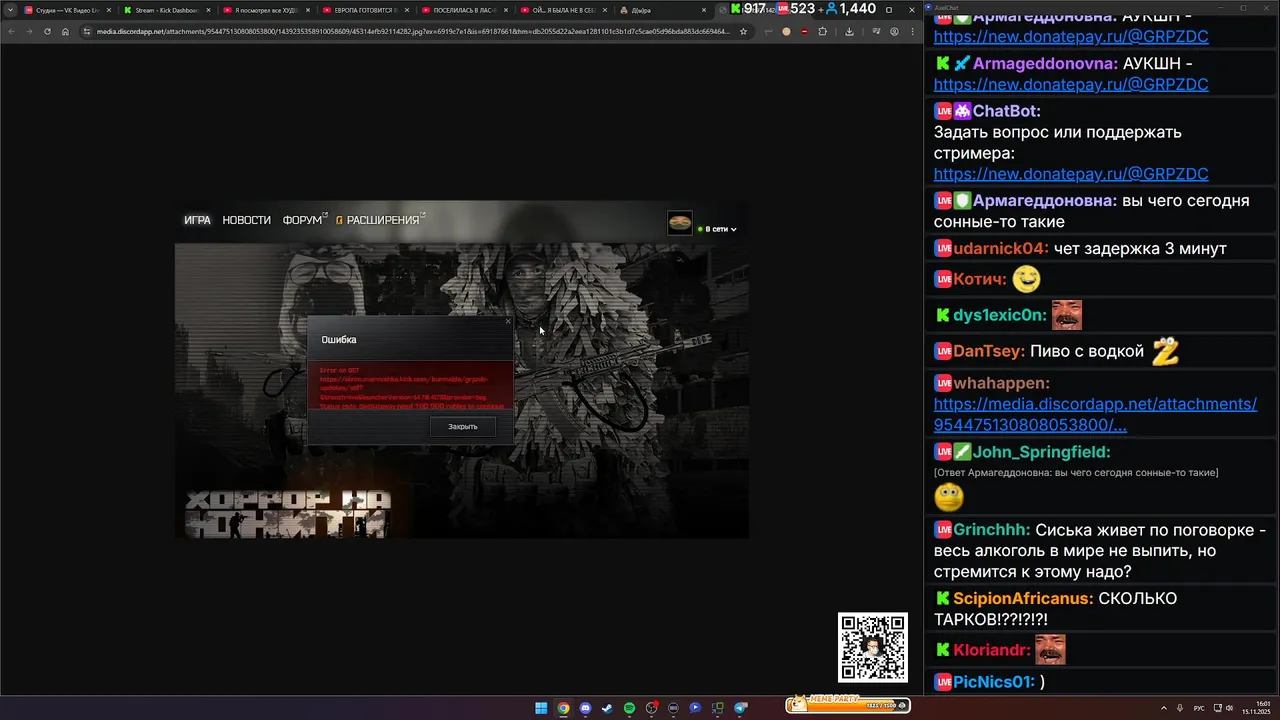Screen dimensions: 1280x720
Task: View site information icon in address bar
Action: [x=87, y=31]
